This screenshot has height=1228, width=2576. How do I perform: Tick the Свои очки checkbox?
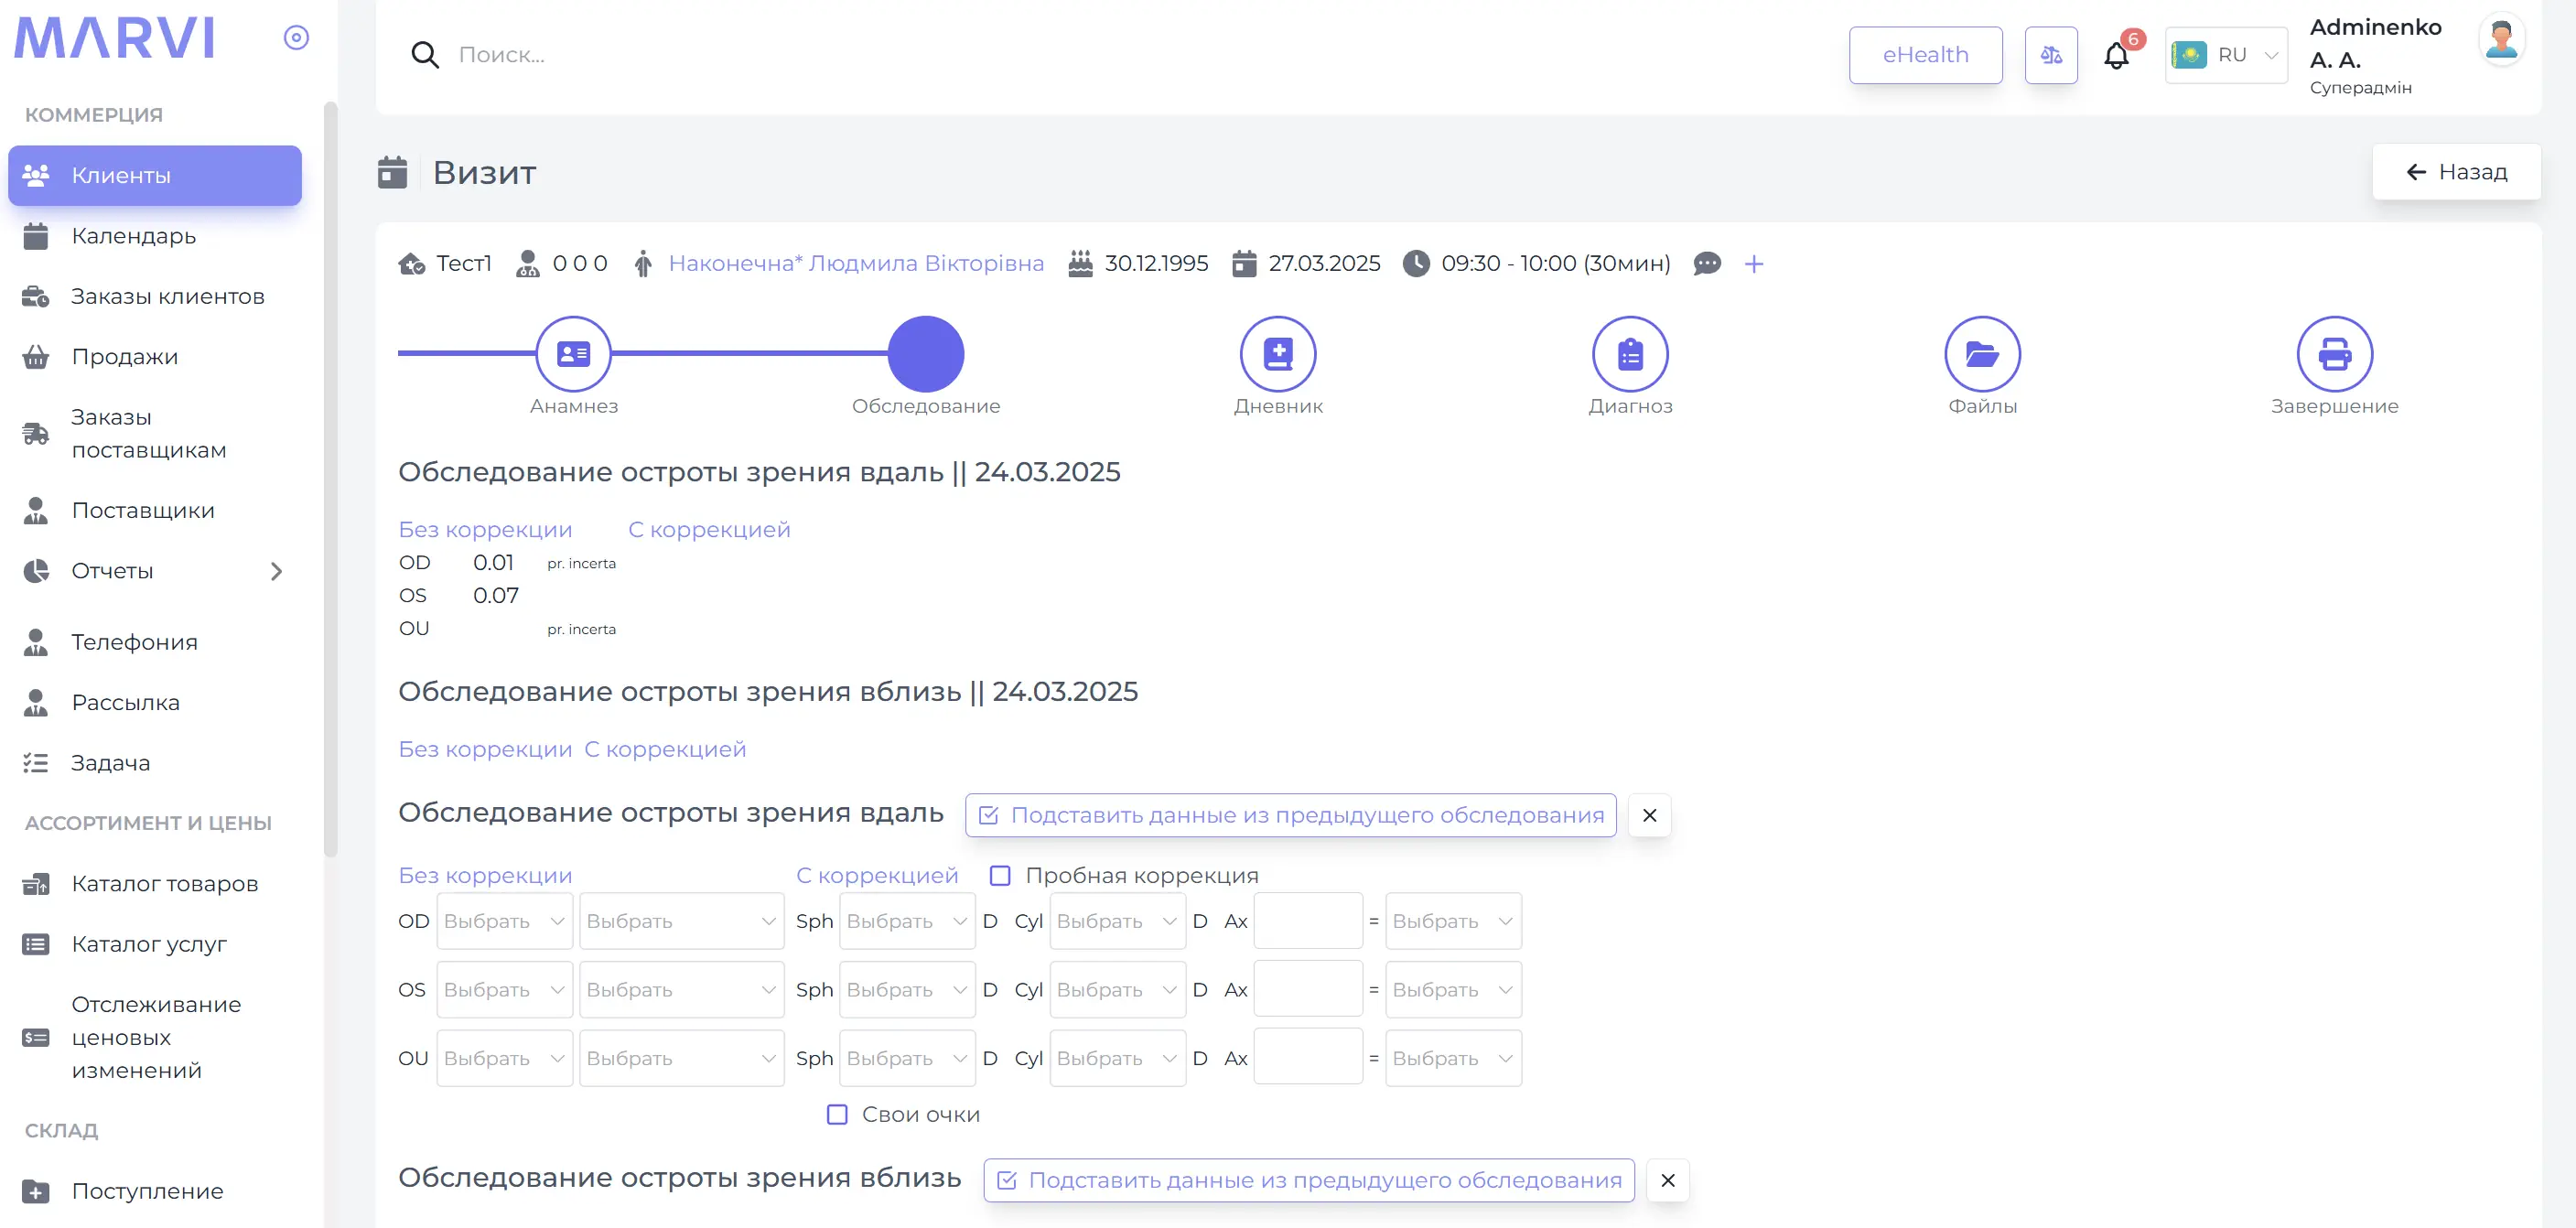pos(837,1114)
